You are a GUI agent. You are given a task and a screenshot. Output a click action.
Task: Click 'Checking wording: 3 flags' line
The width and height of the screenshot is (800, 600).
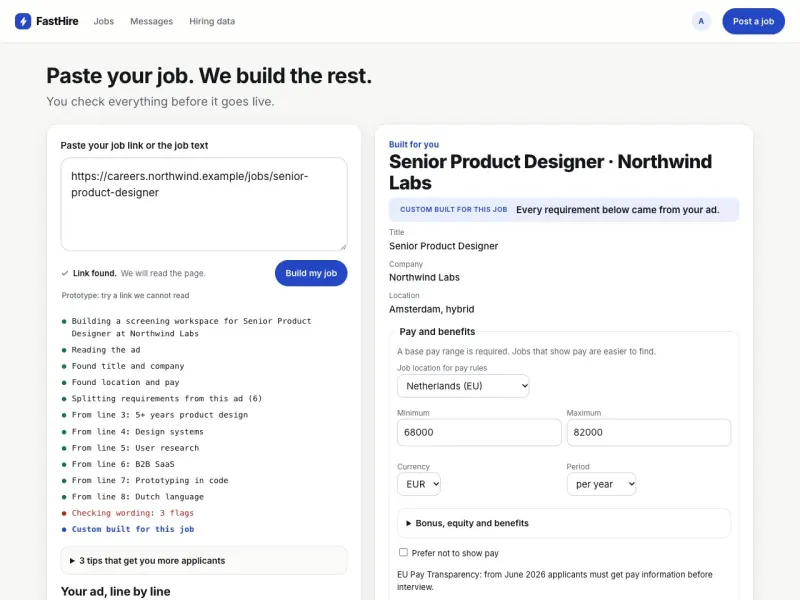point(133,513)
